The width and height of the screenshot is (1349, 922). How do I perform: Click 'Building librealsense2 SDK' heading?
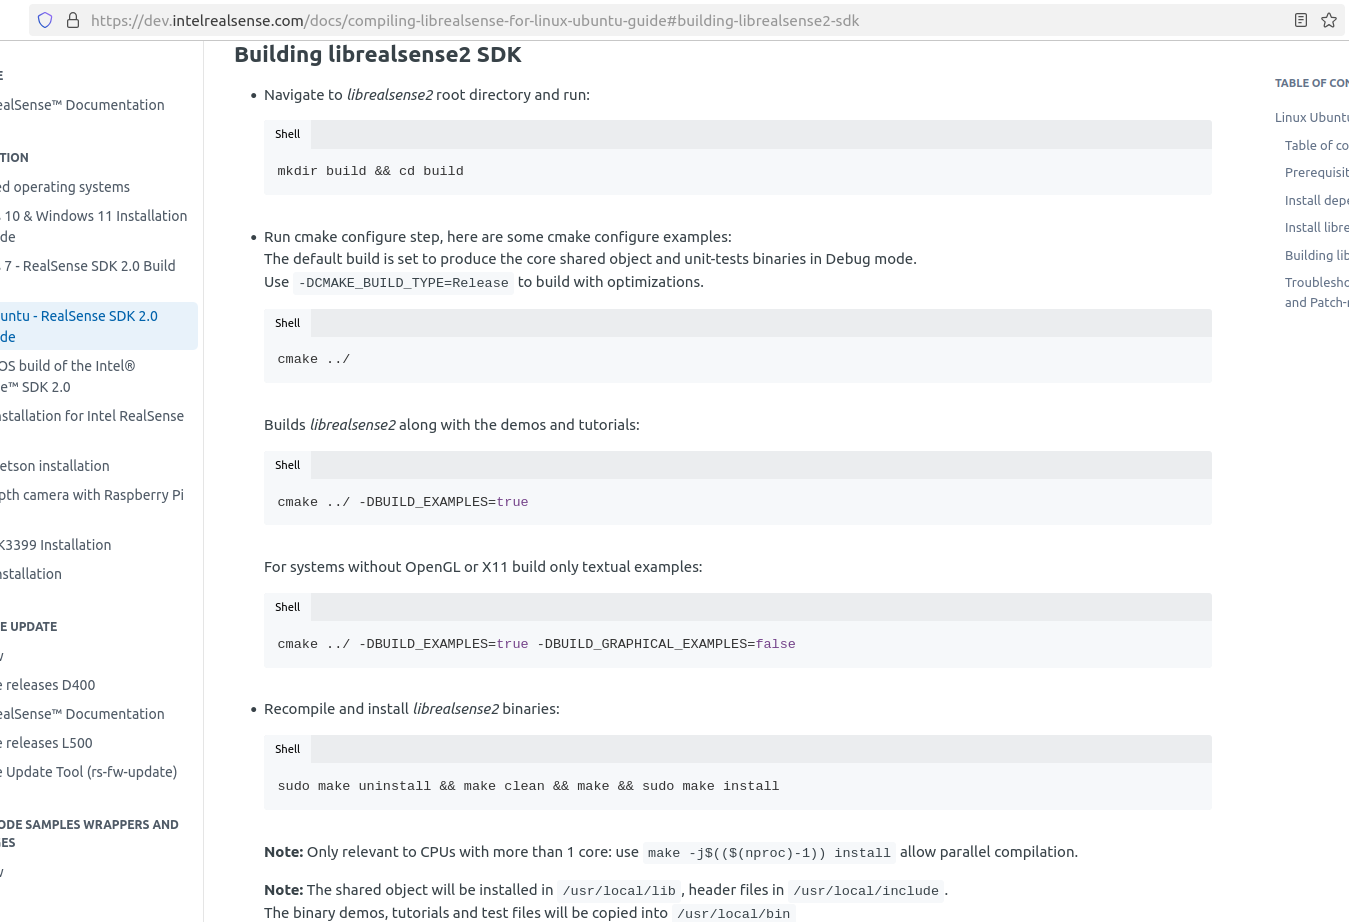pos(378,55)
